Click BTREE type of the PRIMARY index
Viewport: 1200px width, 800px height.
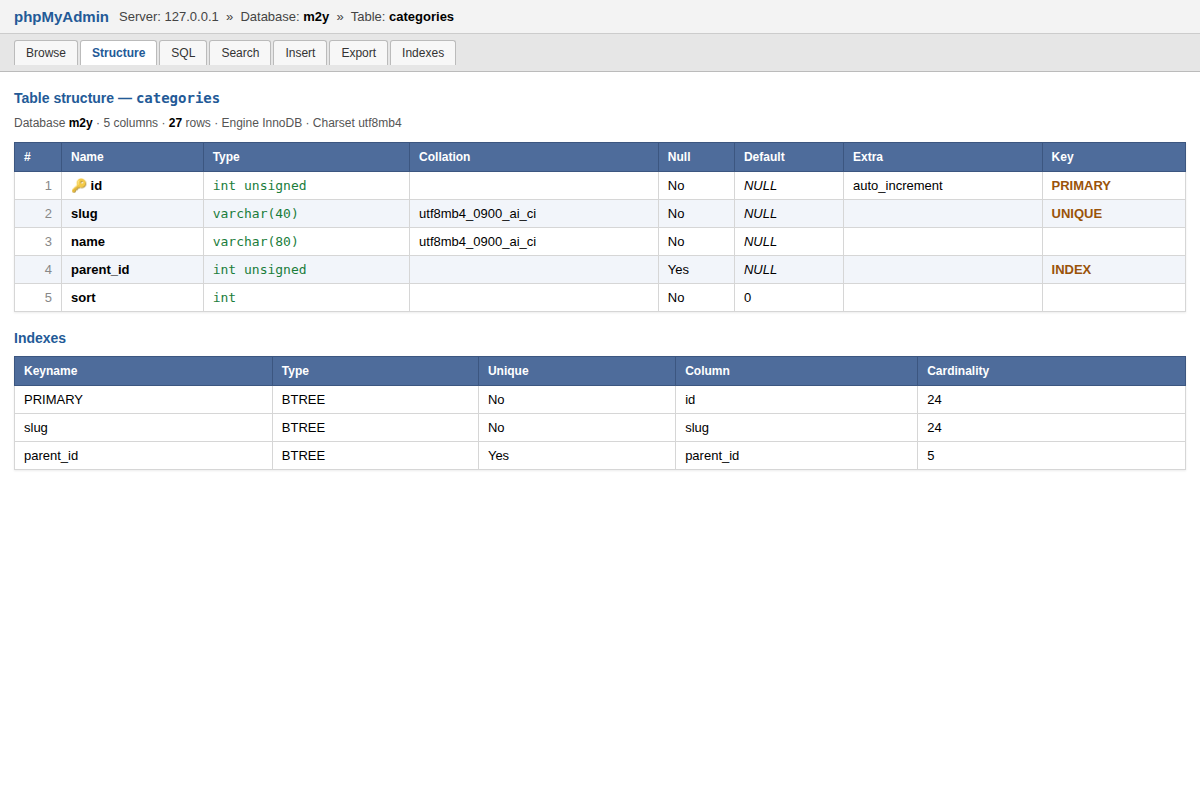(x=303, y=399)
